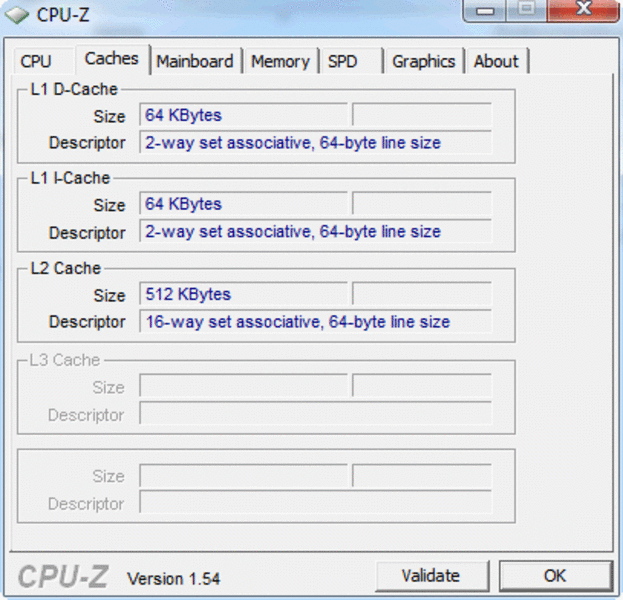
Task: Click the Version 1.54 text
Action: click(174, 579)
